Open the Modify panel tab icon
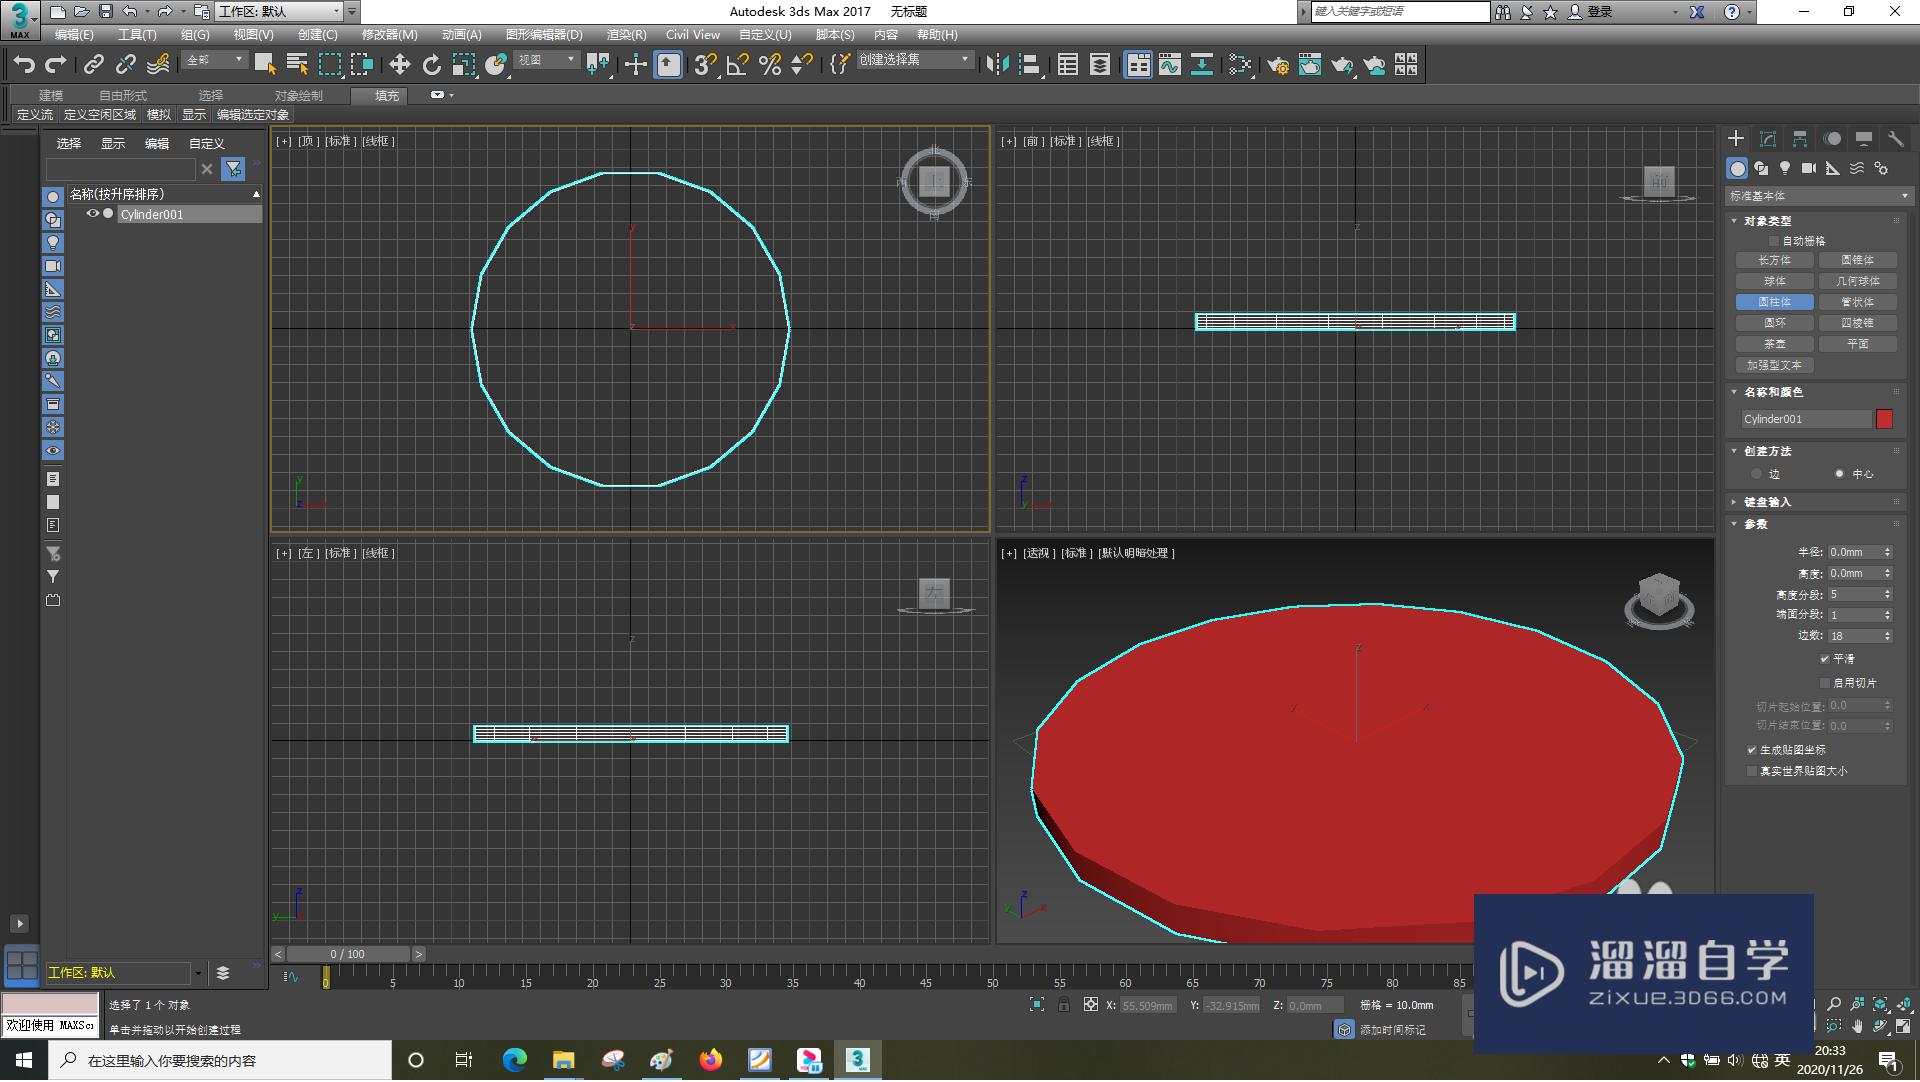1920x1082 pixels. (1768, 139)
